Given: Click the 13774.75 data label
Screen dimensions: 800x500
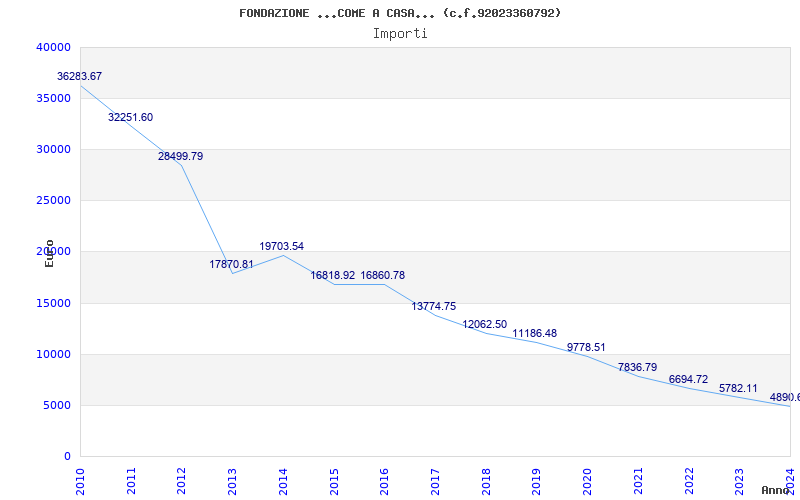Looking at the screenshot, I should (x=434, y=307).
